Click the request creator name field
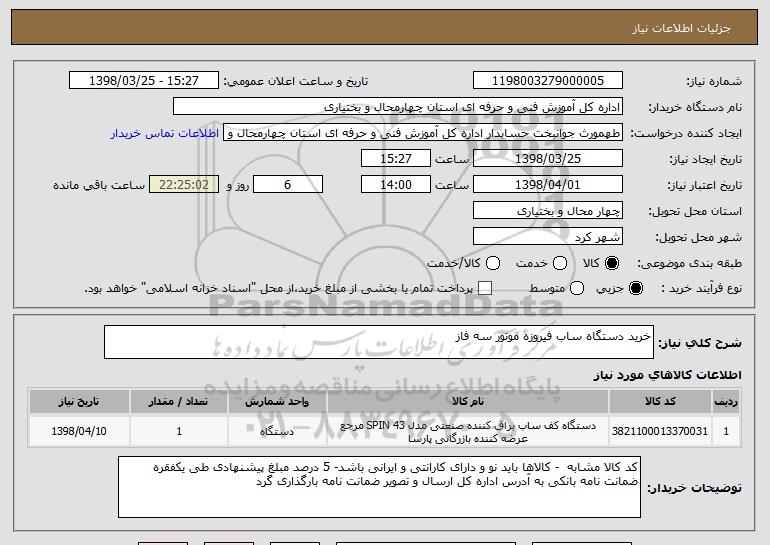 pos(423,133)
